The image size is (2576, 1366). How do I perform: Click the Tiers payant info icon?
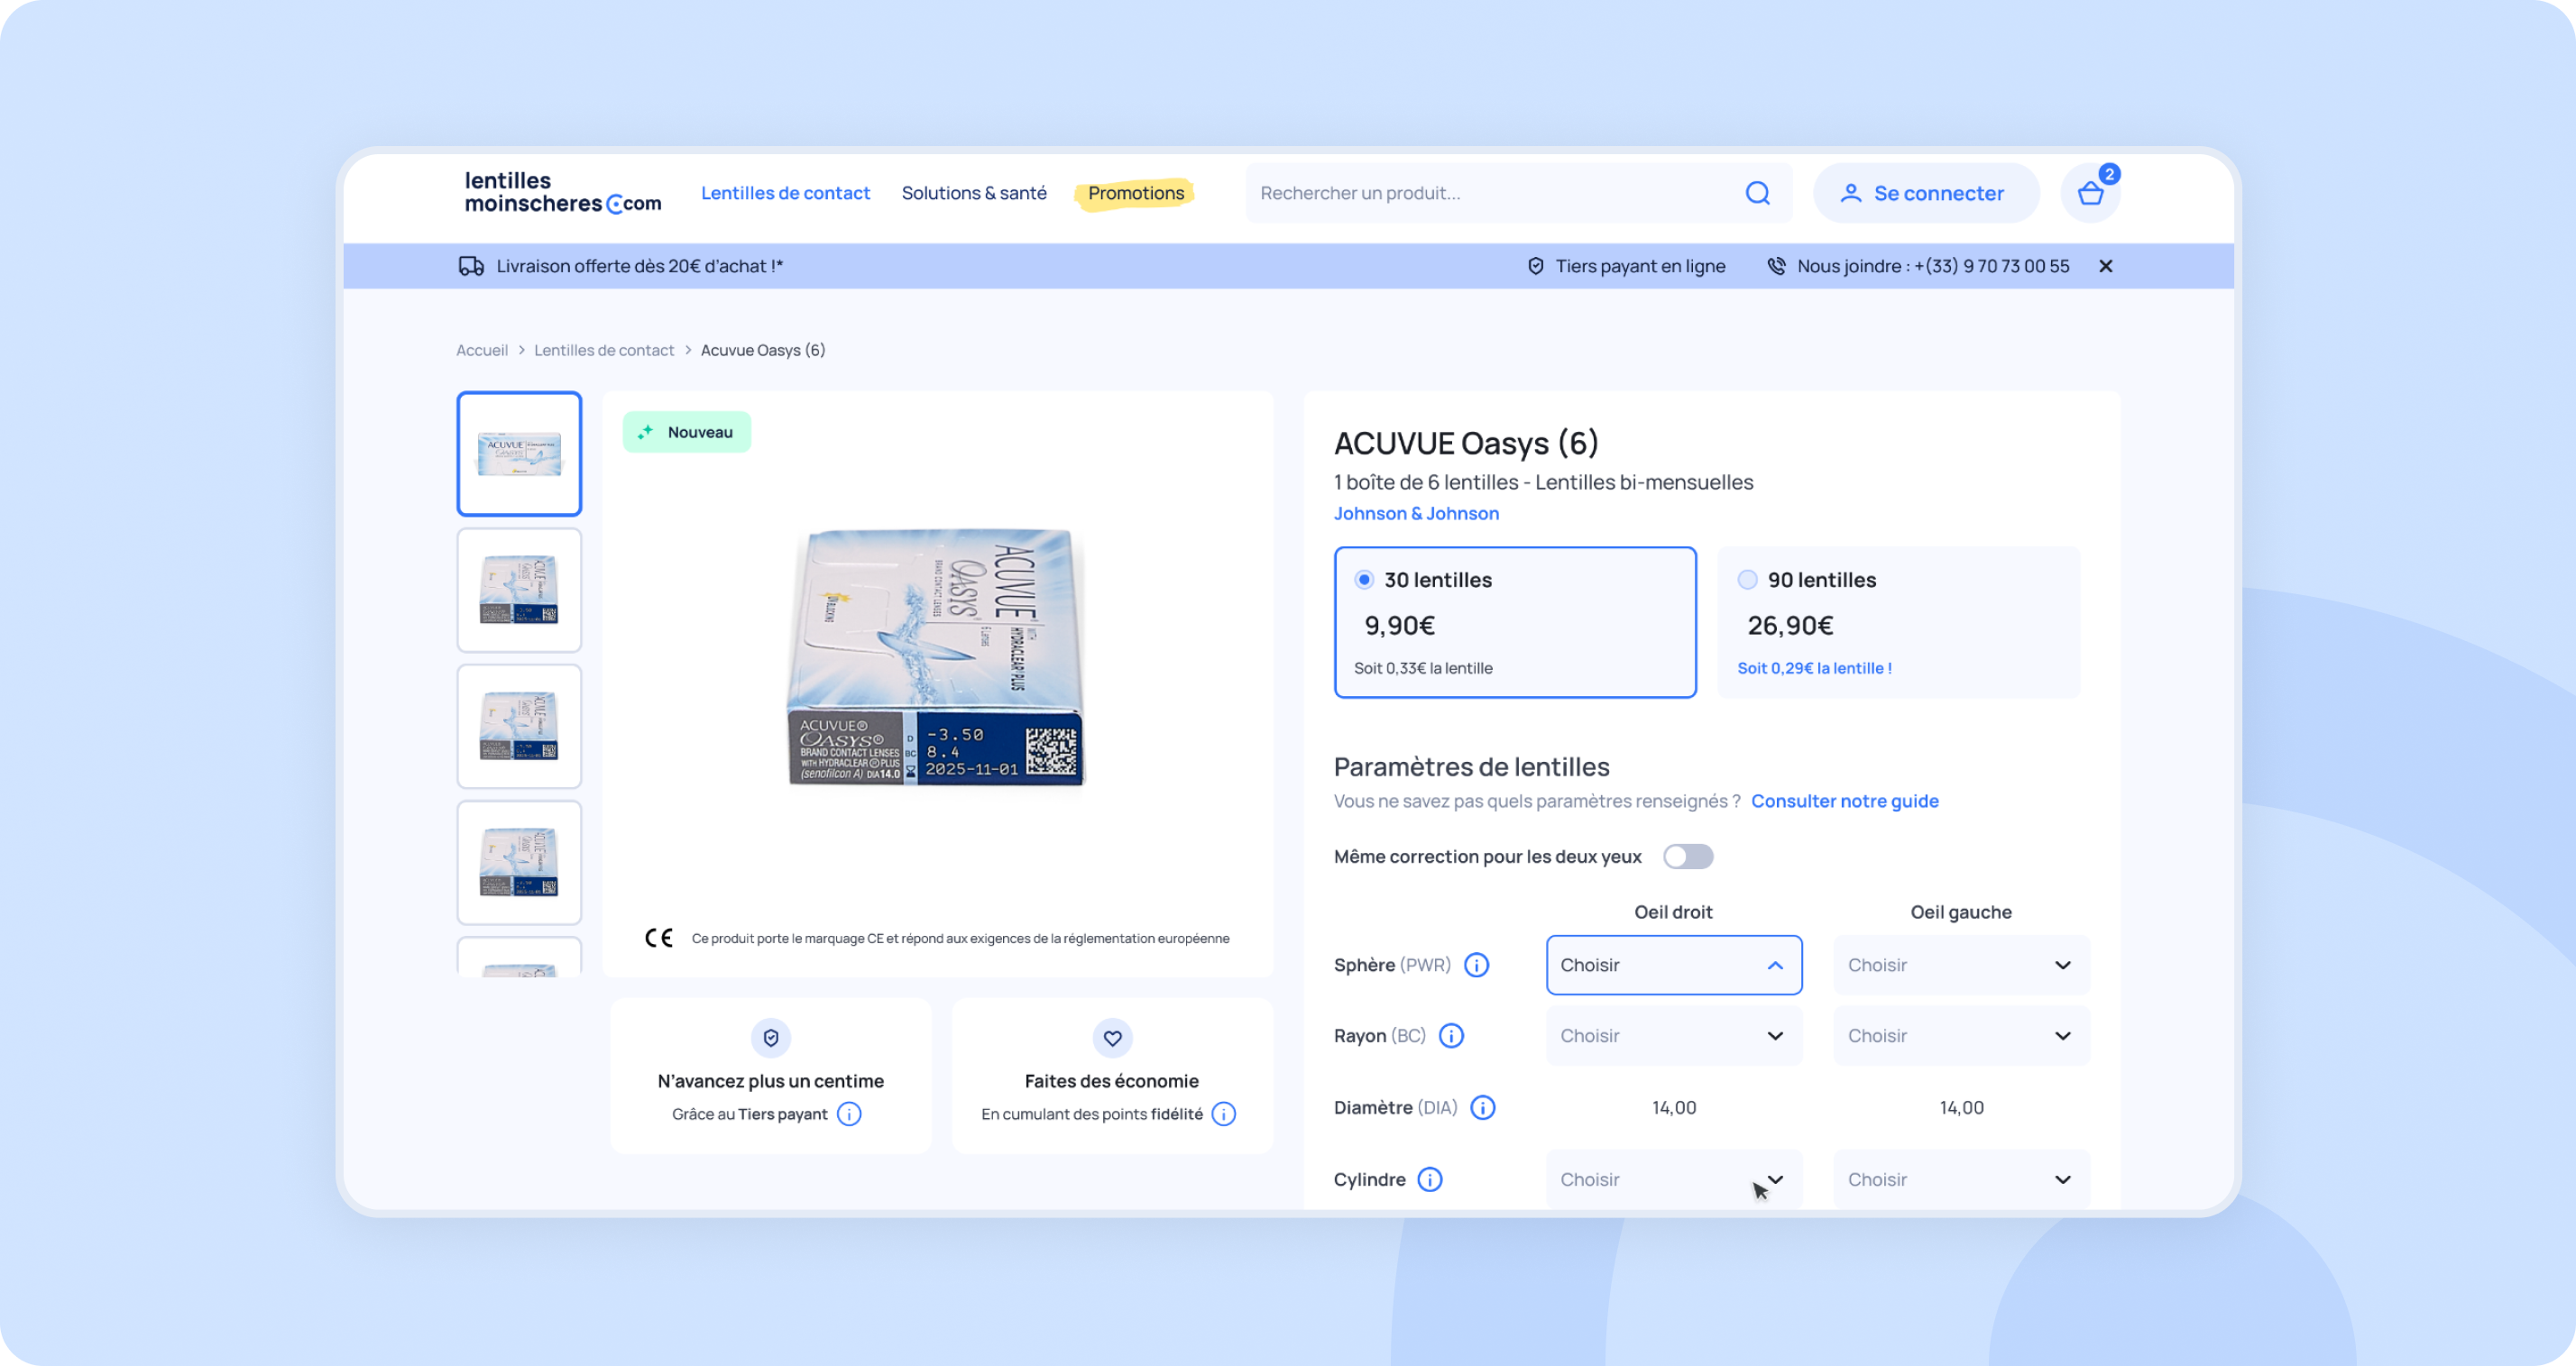pos(849,1114)
